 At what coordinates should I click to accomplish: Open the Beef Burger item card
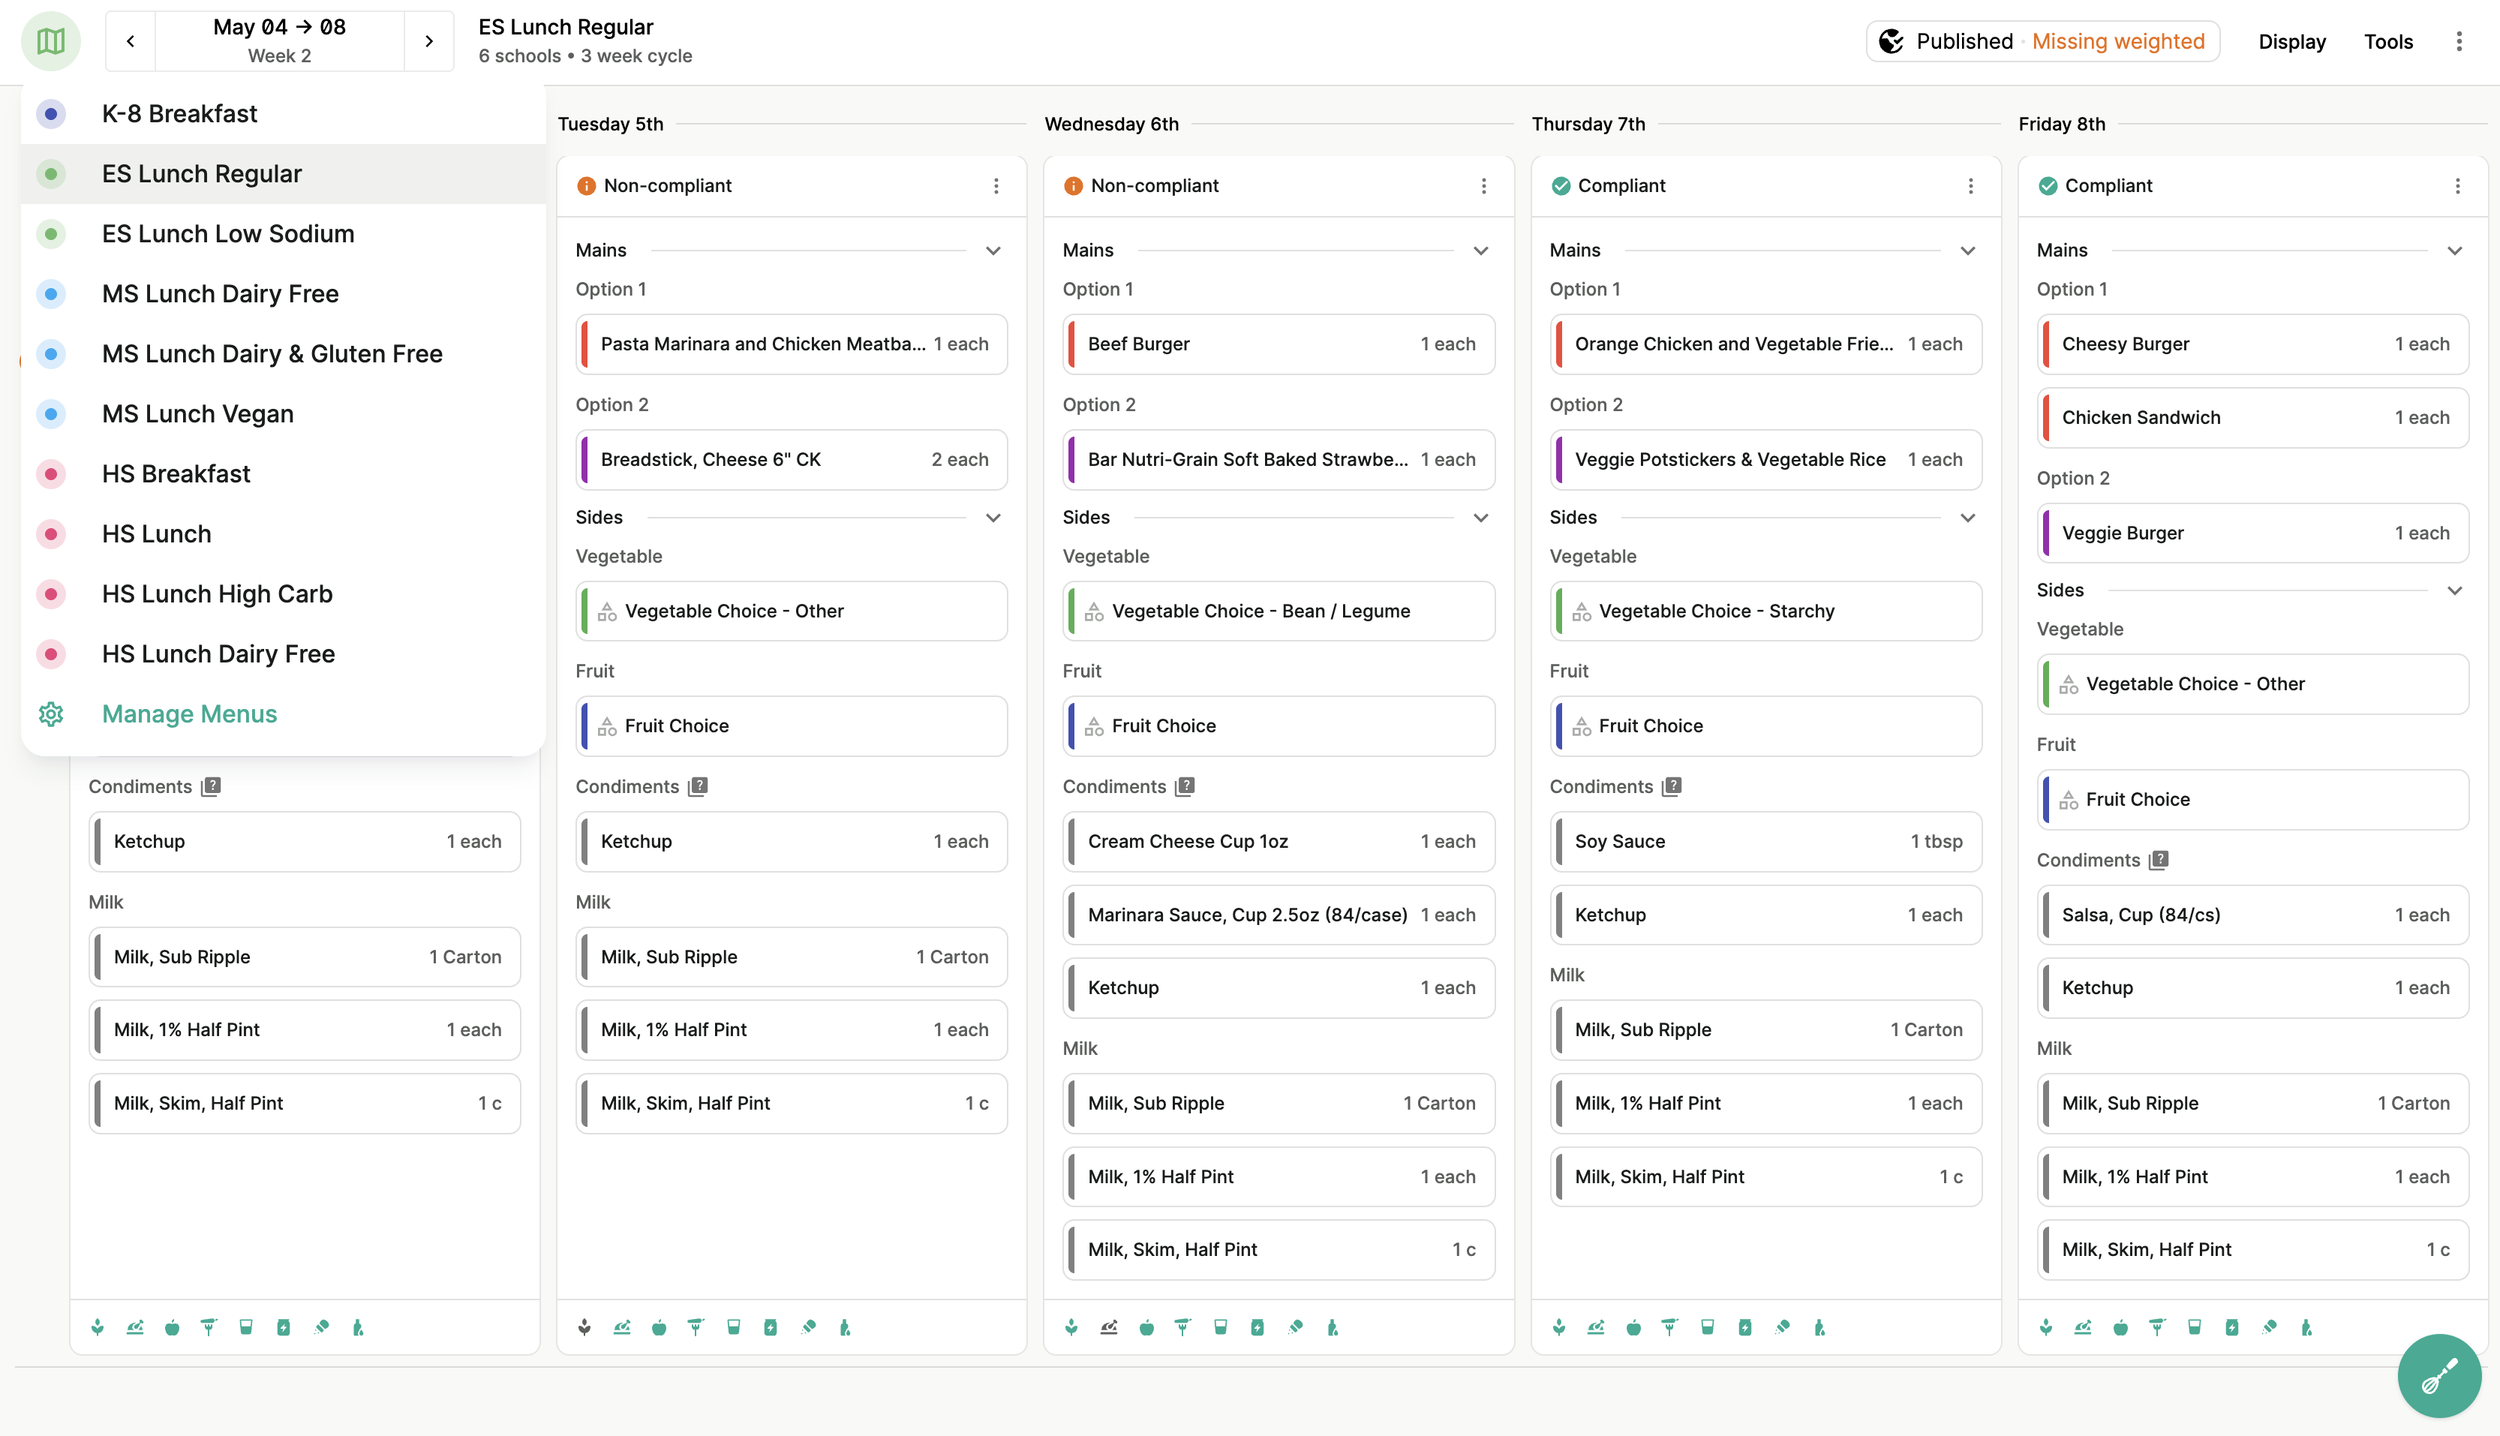[x=1278, y=344]
